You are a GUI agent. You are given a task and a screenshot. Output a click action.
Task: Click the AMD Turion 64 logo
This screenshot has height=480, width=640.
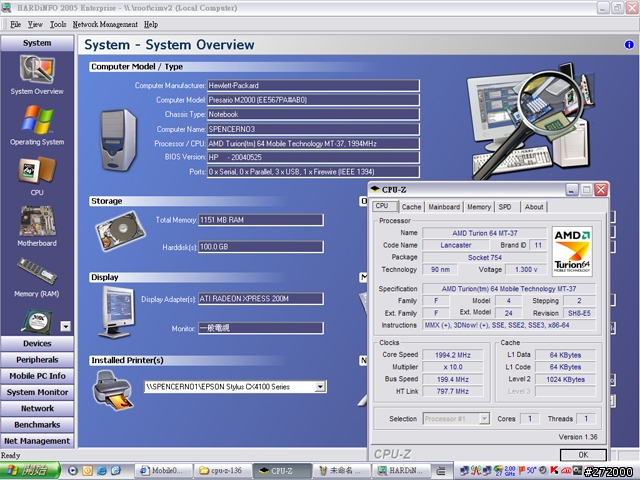(574, 251)
